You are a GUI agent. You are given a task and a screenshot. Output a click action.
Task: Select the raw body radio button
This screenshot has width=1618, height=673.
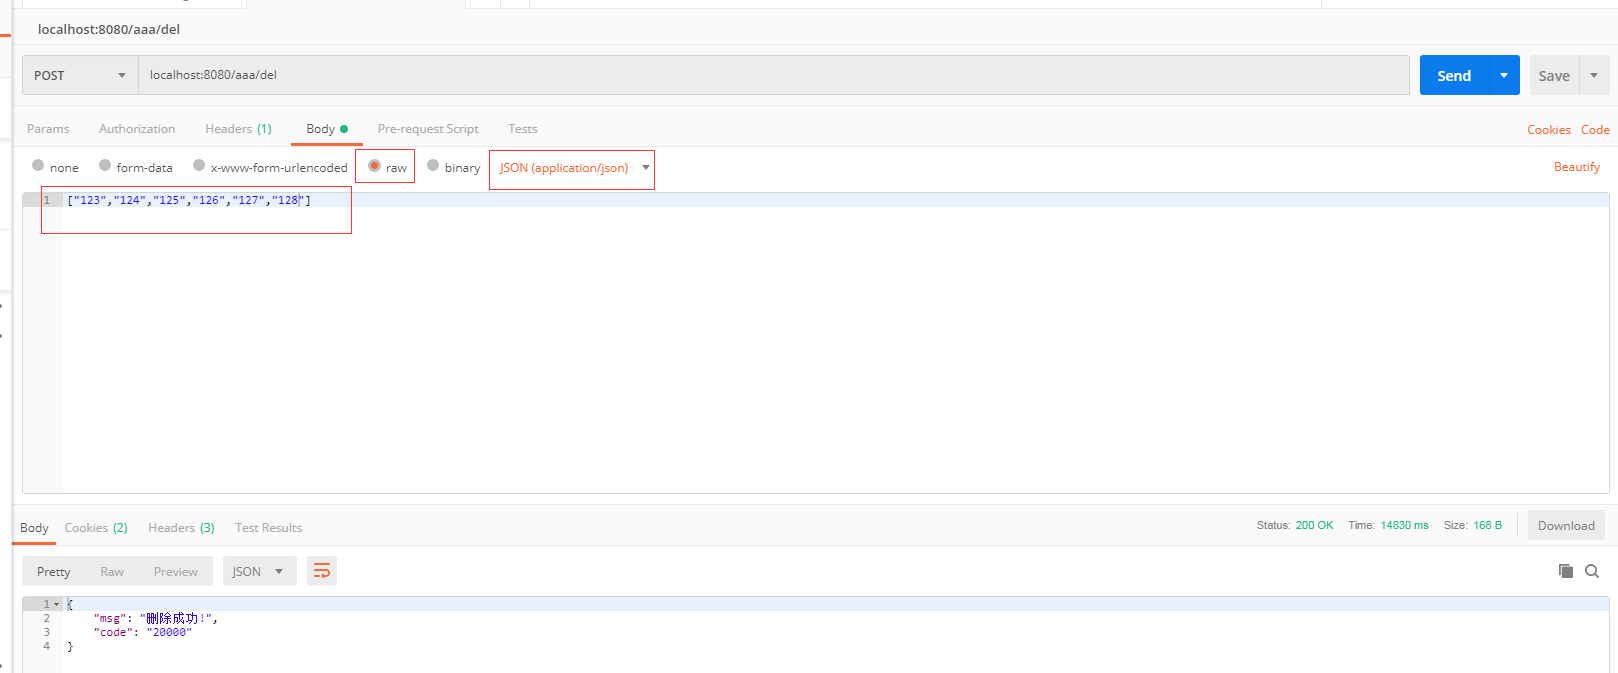pyautogui.click(x=374, y=166)
